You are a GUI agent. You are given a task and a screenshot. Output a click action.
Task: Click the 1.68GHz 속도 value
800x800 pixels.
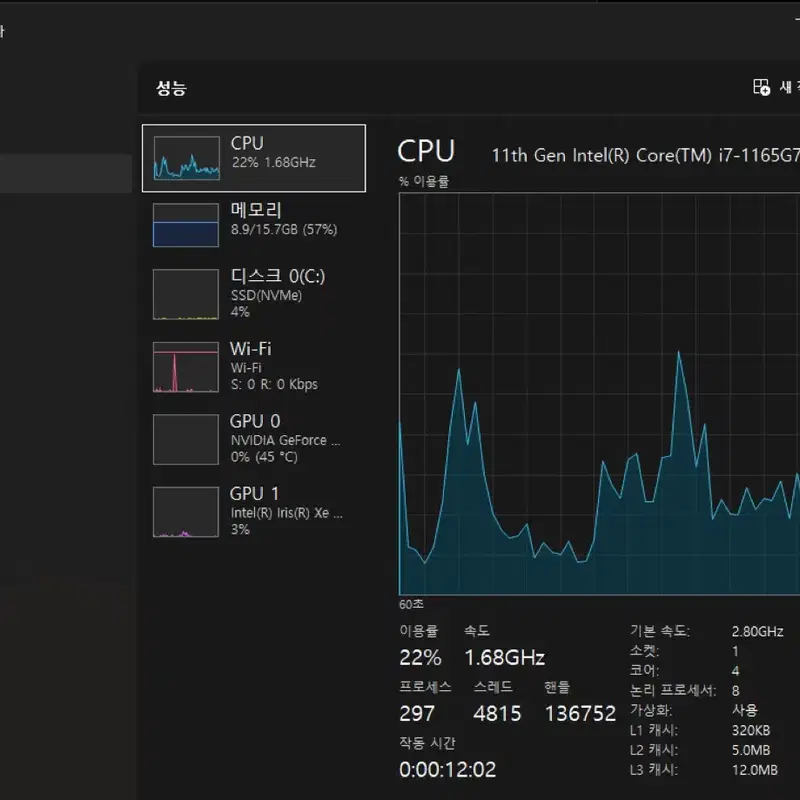tap(505, 657)
